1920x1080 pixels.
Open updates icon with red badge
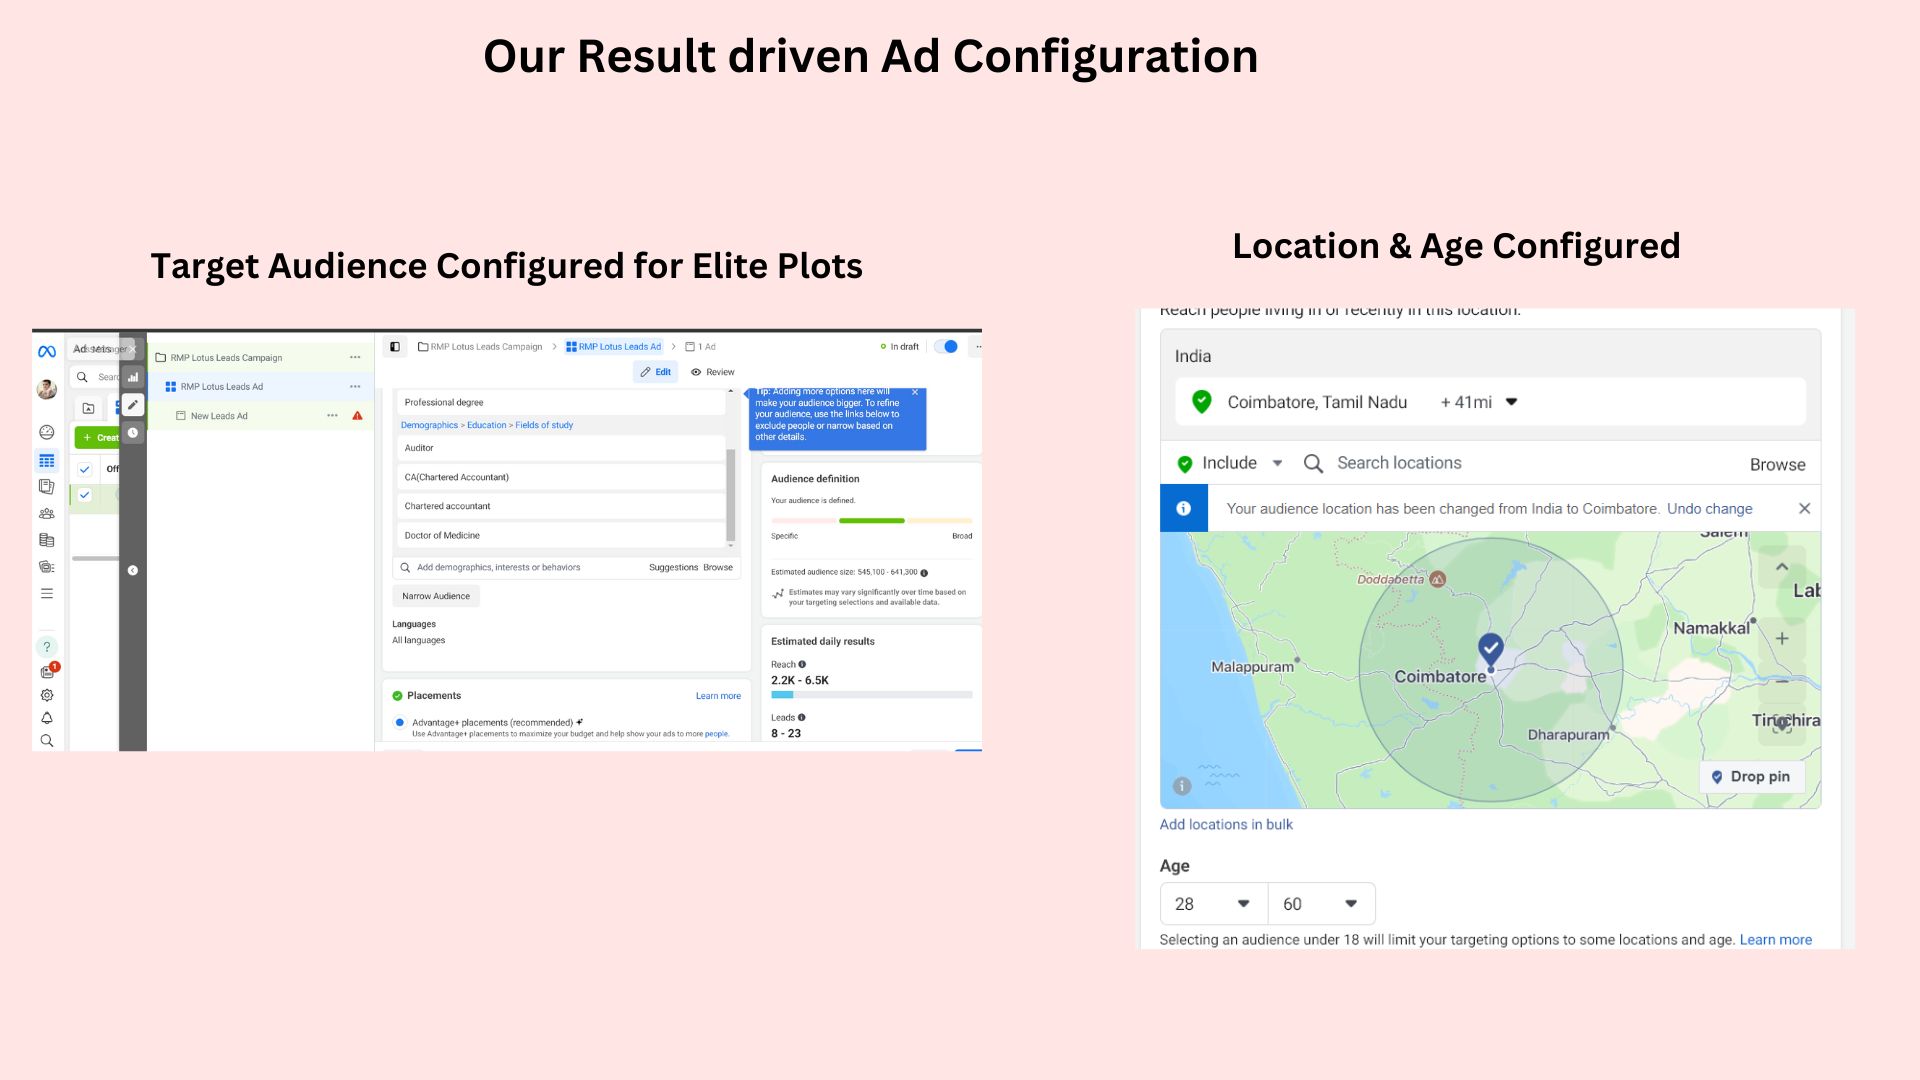[x=48, y=671]
